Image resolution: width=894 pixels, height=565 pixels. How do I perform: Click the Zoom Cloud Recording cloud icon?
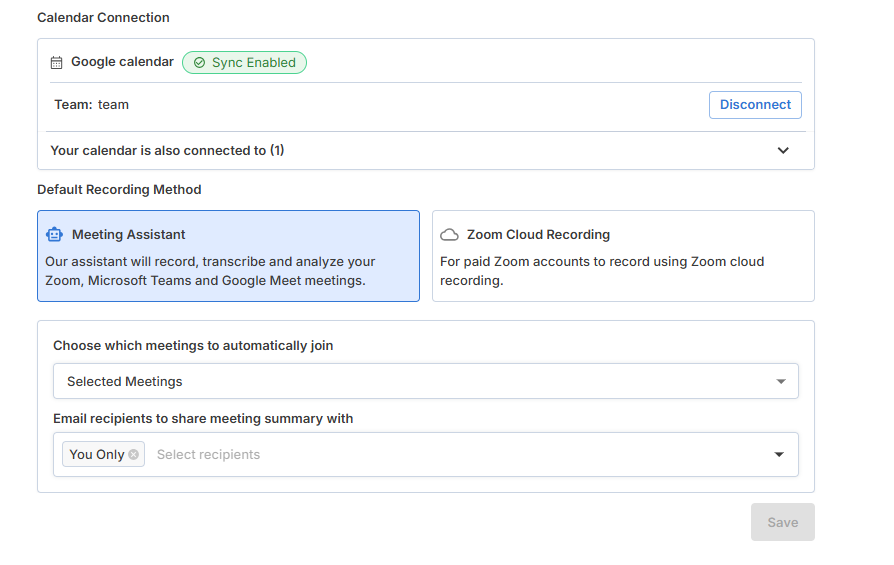[450, 235]
